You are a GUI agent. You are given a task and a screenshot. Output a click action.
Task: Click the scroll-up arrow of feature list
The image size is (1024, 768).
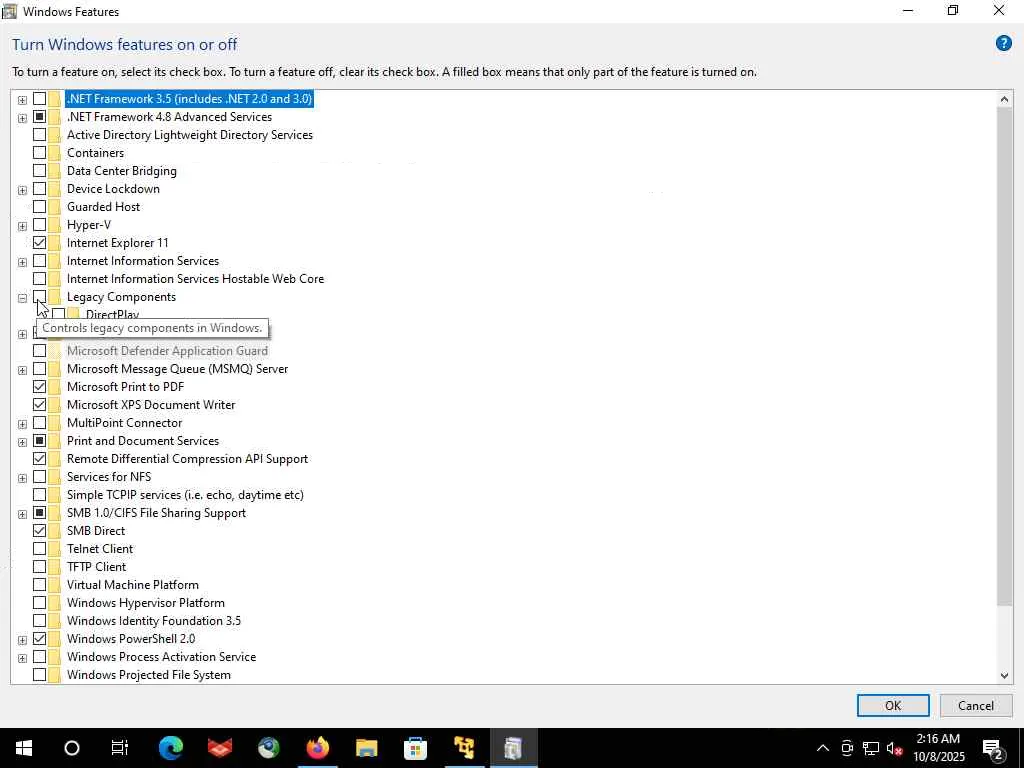1004,99
